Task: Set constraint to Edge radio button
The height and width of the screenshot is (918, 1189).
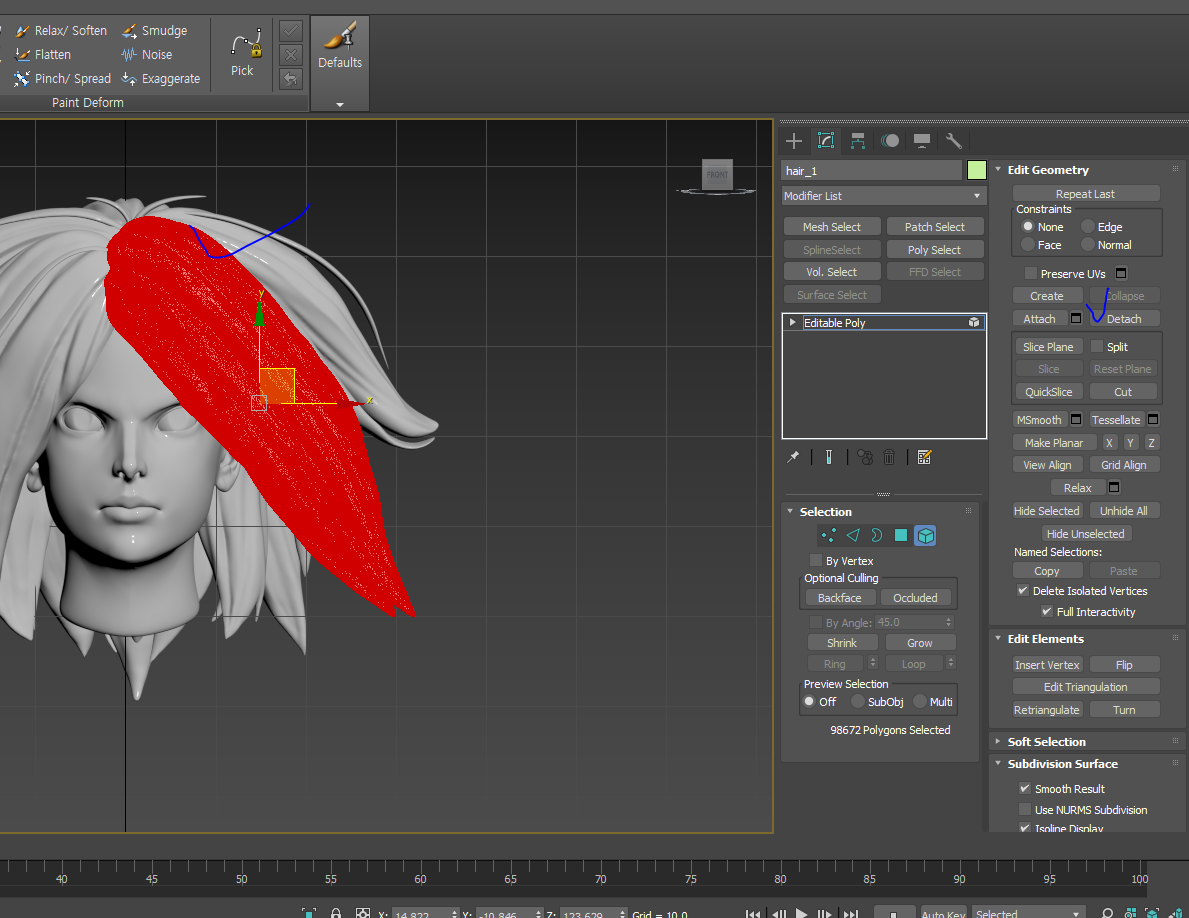Action: coord(1087,227)
